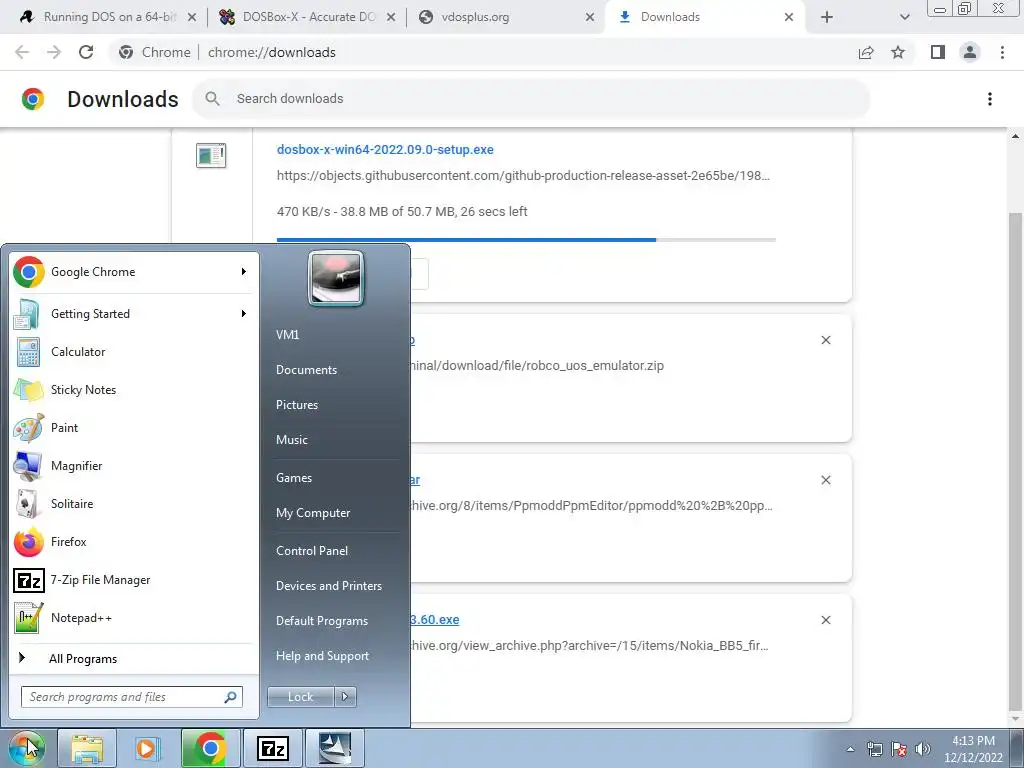Remove PpmoddPpmEditor download entry
The height and width of the screenshot is (768, 1024).
click(x=826, y=480)
